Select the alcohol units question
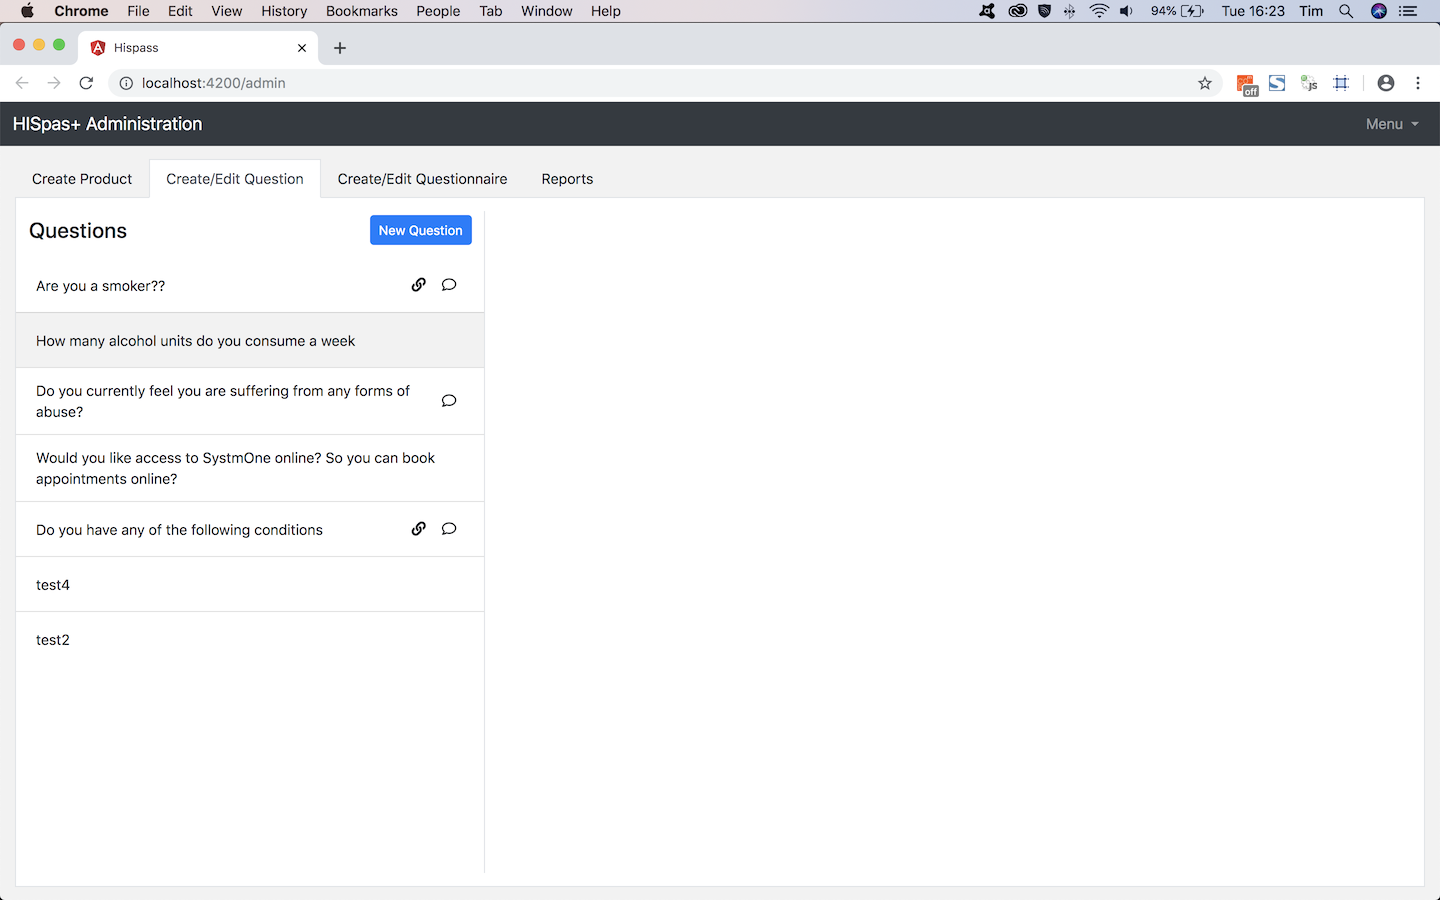Screen dimensions: 1440x900 pos(196,341)
